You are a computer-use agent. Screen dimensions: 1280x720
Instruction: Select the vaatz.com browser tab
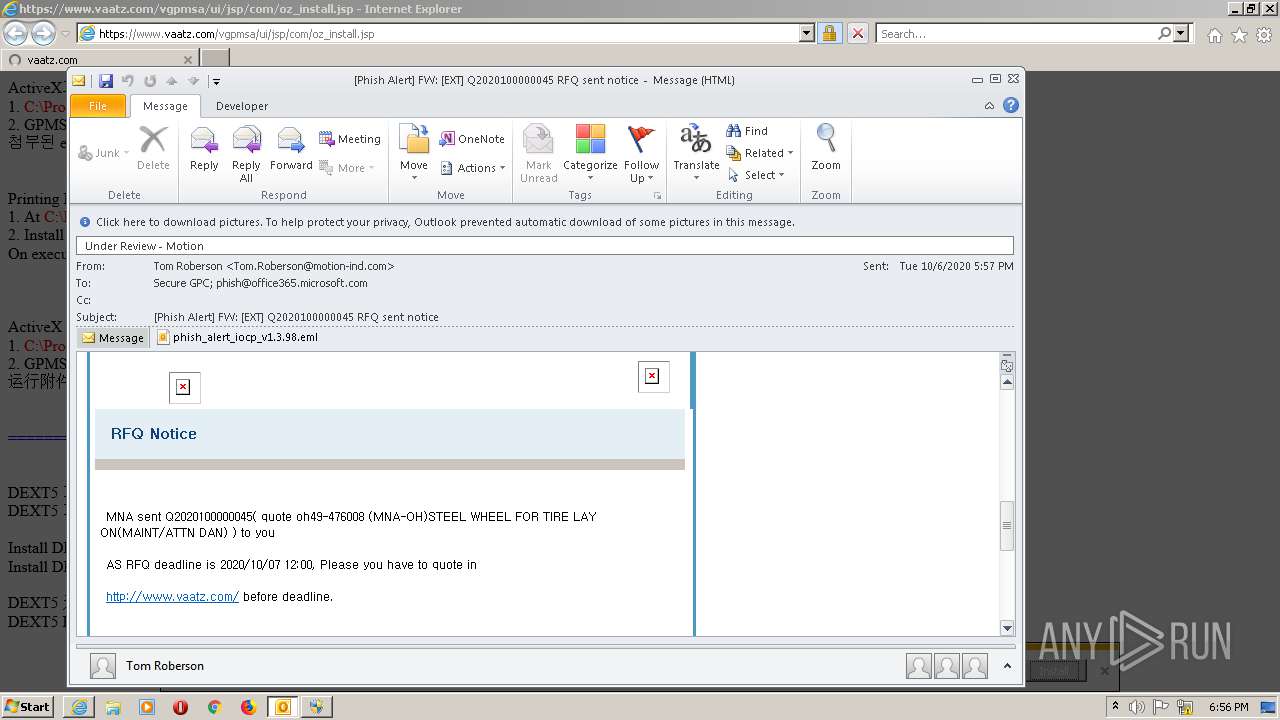(98, 60)
